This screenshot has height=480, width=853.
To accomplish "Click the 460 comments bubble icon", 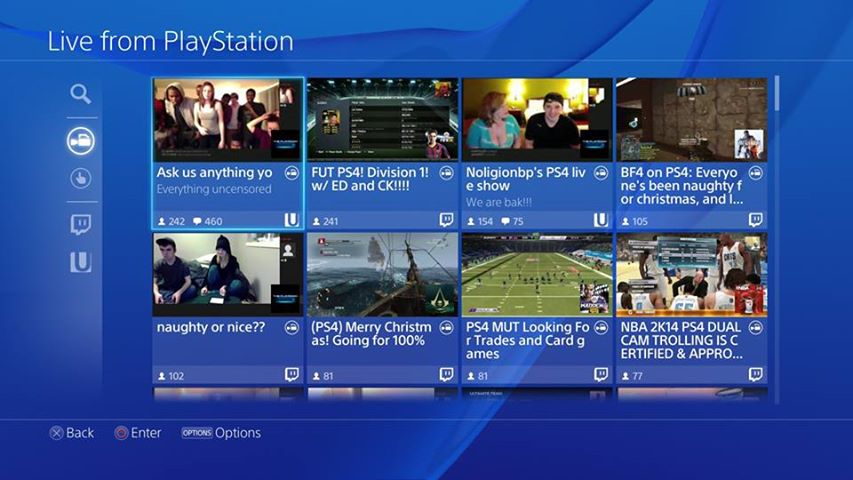I will tap(197, 221).
